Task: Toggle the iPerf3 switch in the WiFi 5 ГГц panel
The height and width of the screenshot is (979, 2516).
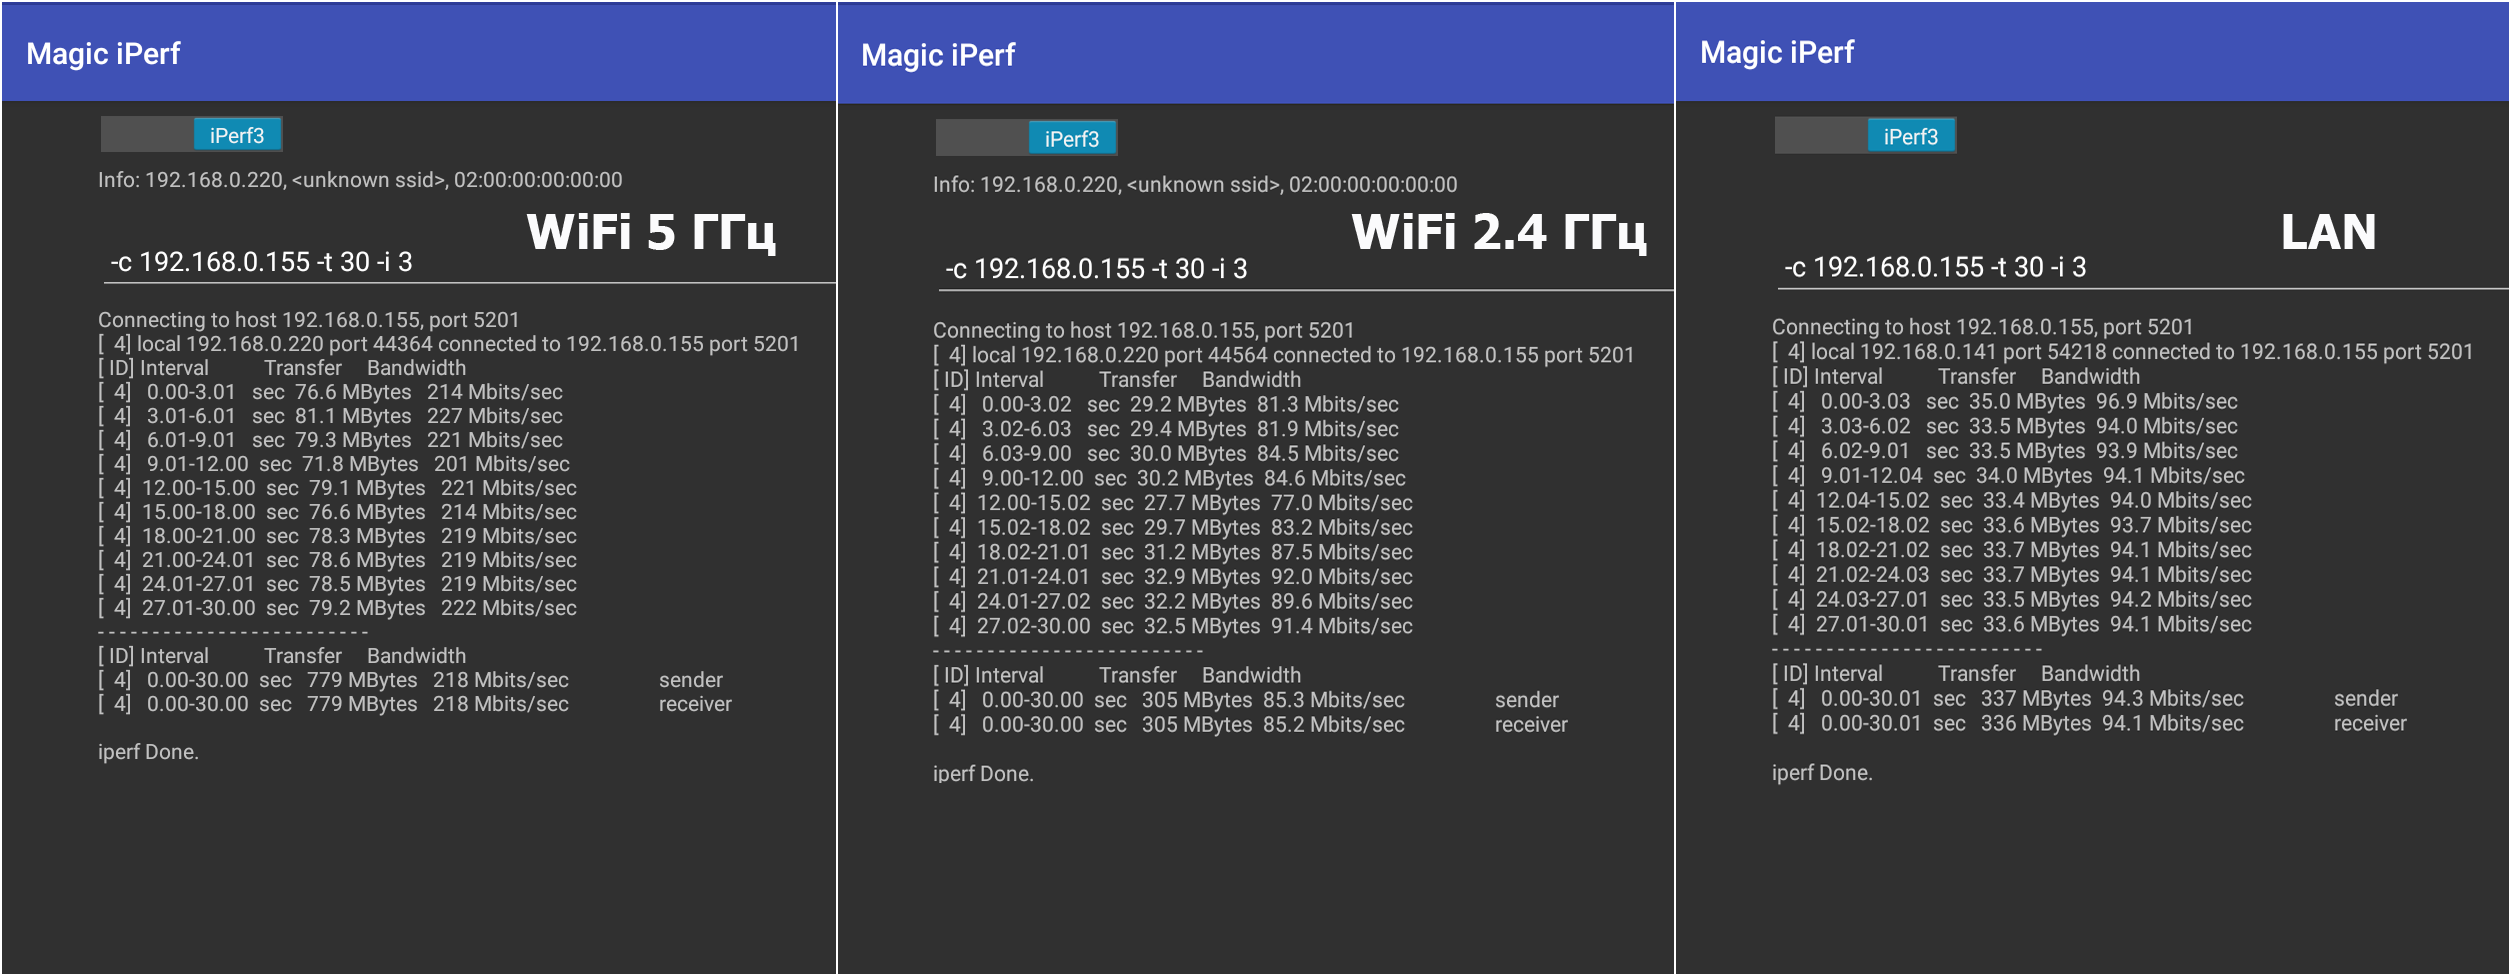Action: pyautogui.click(x=191, y=135)
